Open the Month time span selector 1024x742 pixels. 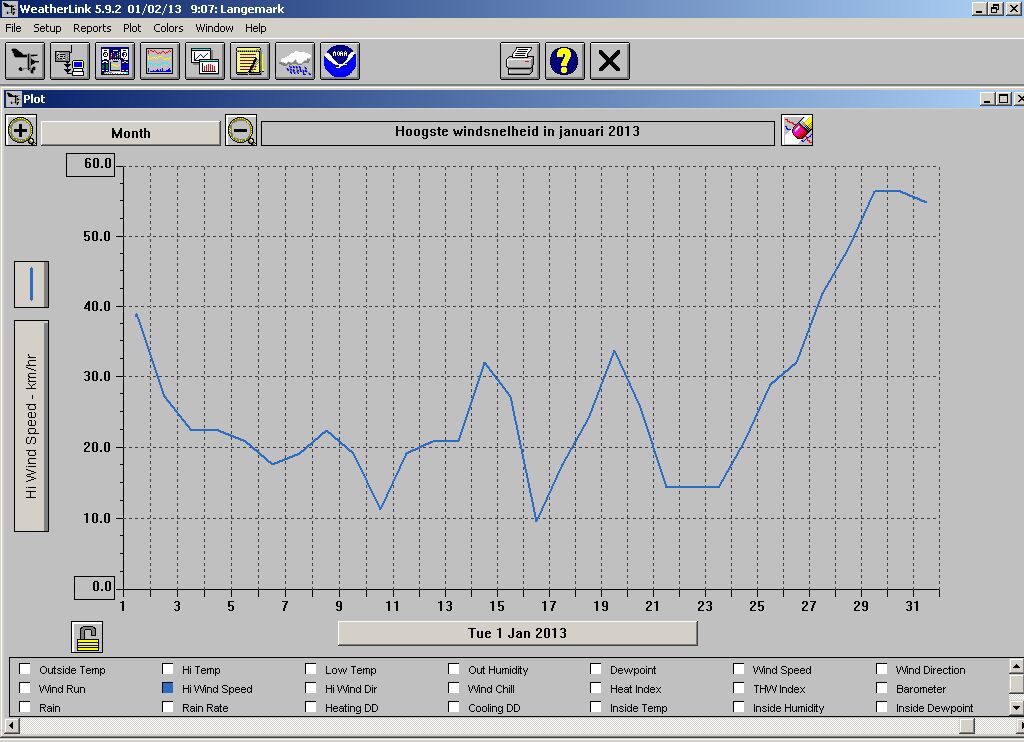tap(130, 133)
